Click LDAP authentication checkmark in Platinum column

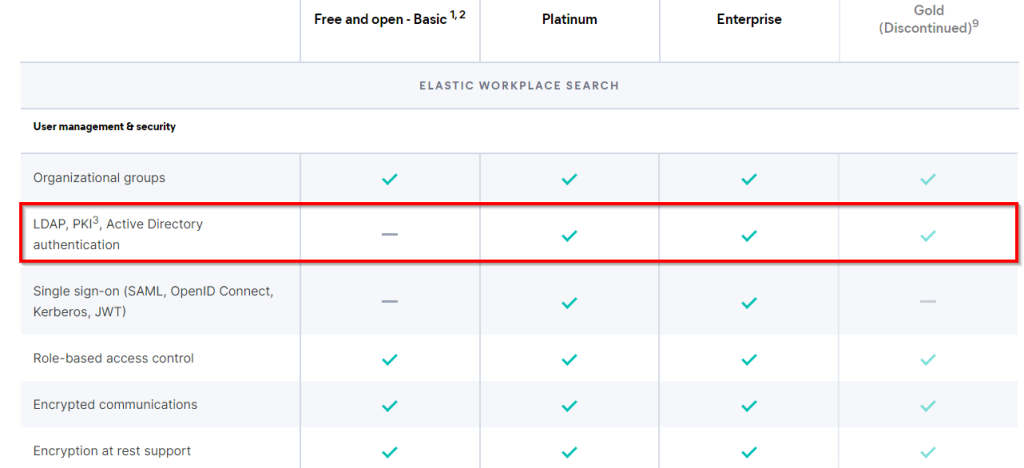click(569, 236)
